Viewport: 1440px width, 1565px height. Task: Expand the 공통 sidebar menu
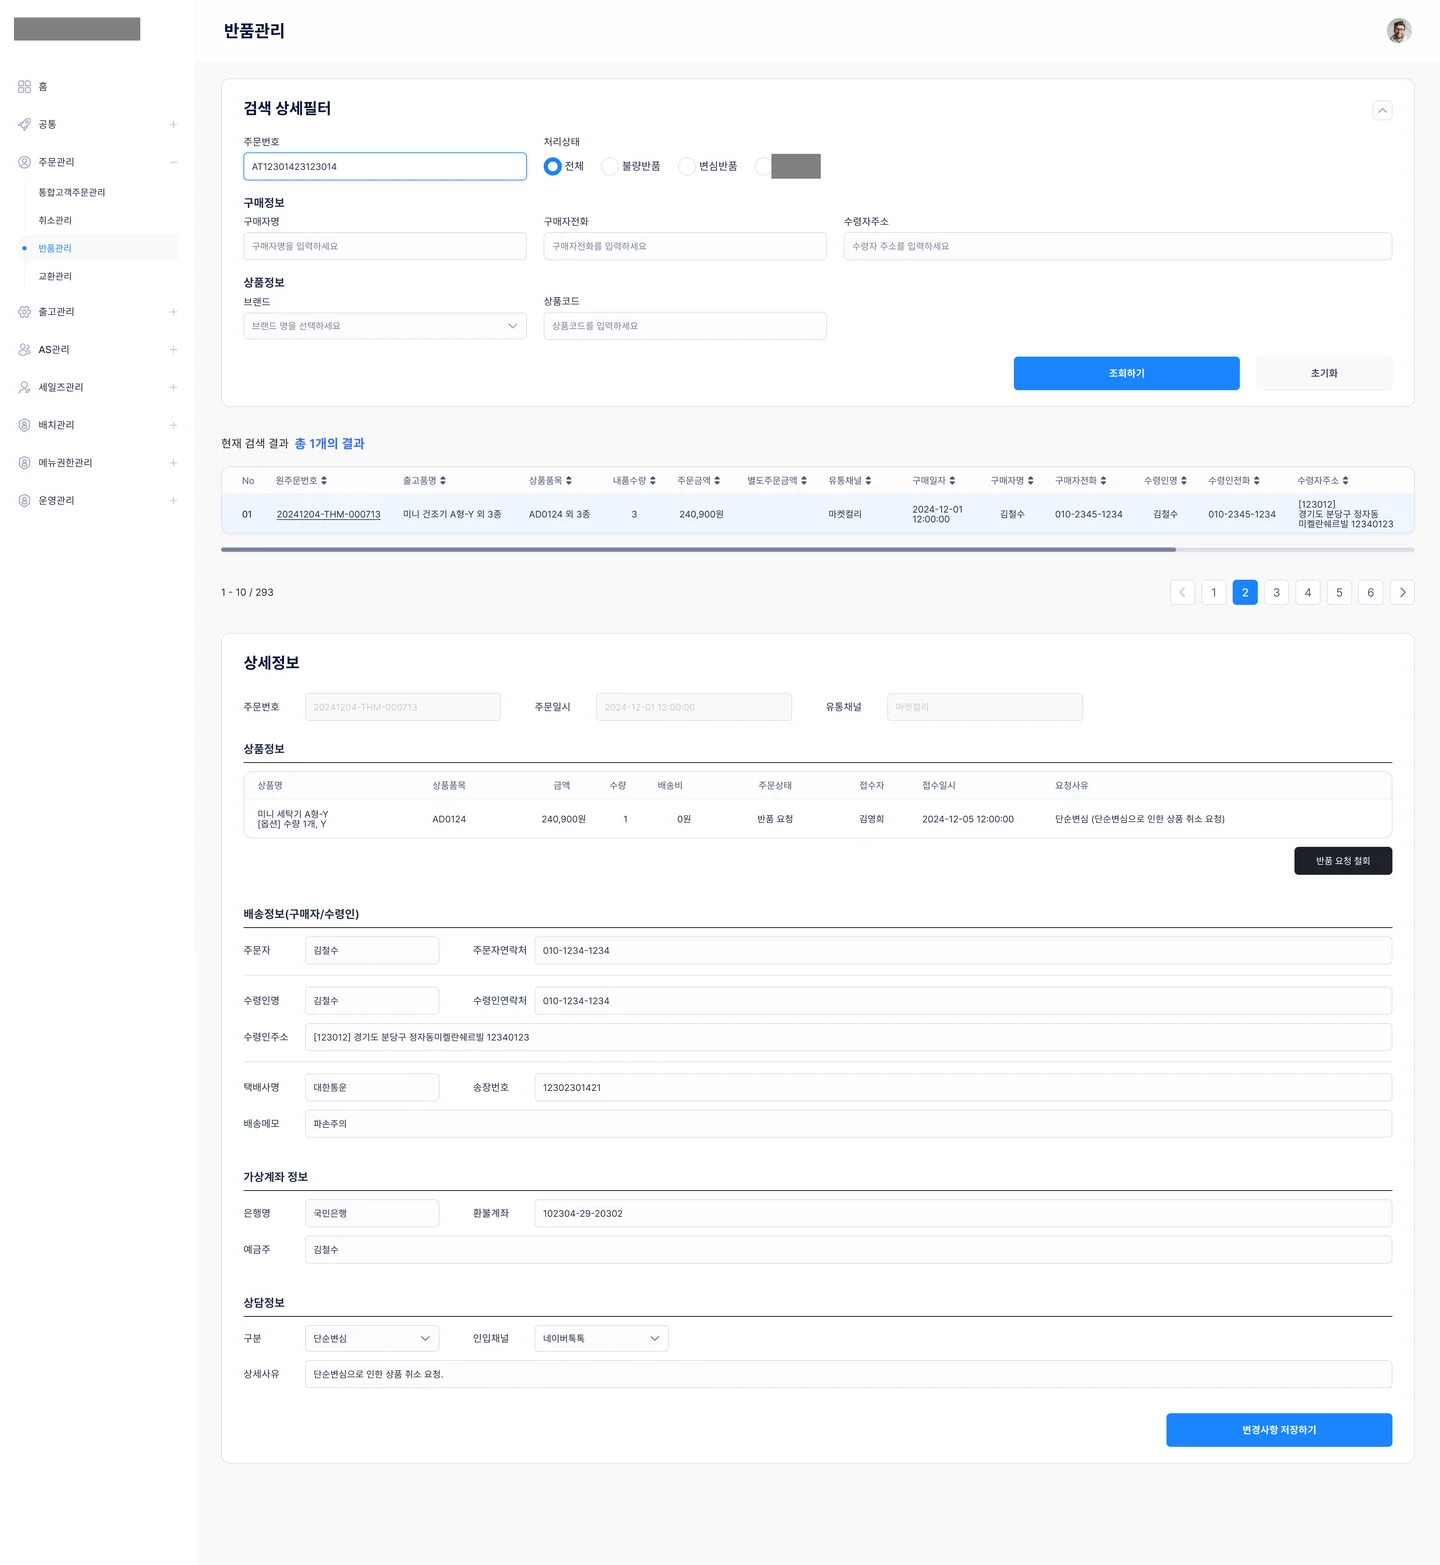tap(173, 124)
